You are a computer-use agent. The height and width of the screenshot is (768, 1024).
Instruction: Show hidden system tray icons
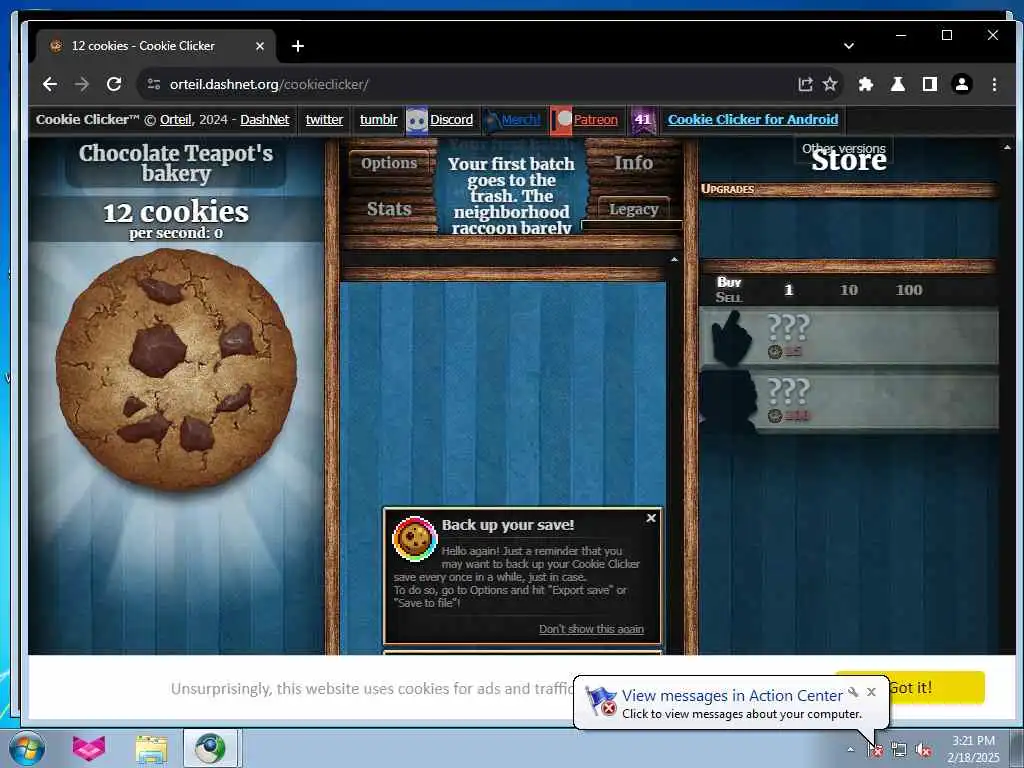pos(850,750)
